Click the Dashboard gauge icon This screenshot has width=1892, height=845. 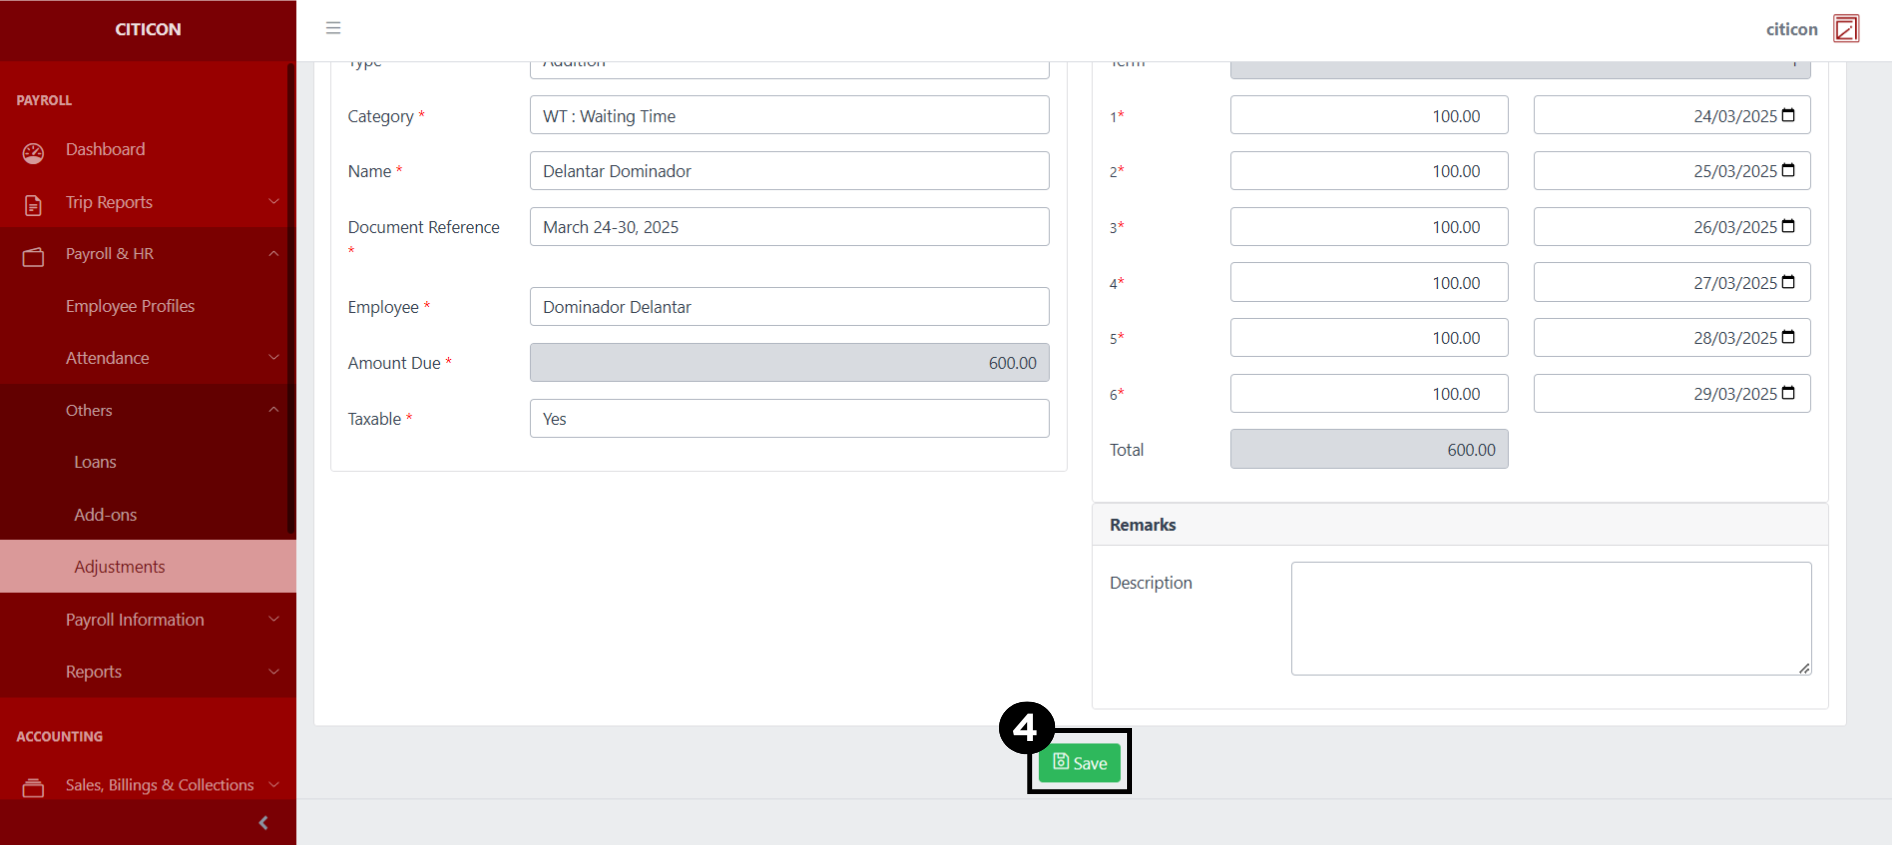click(x=33, y=152)
